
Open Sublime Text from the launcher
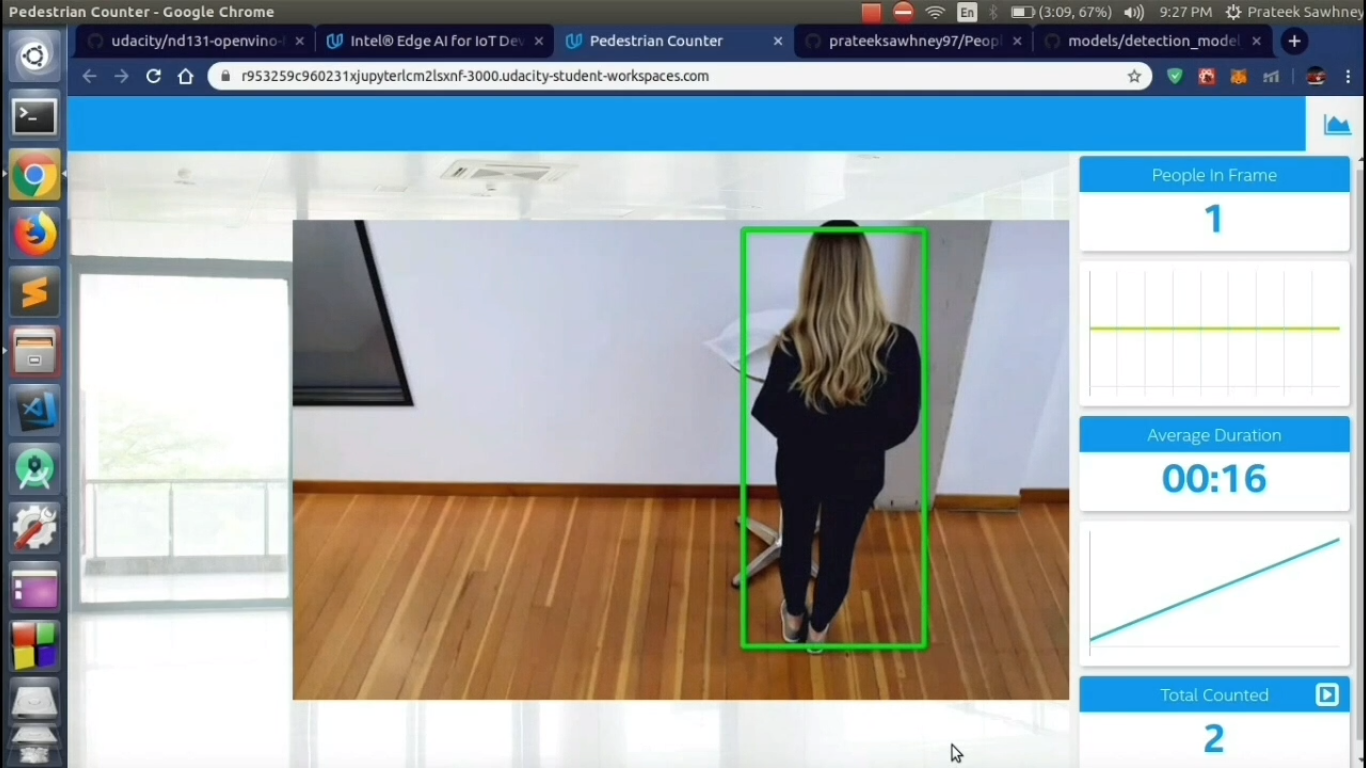(34, 294)
